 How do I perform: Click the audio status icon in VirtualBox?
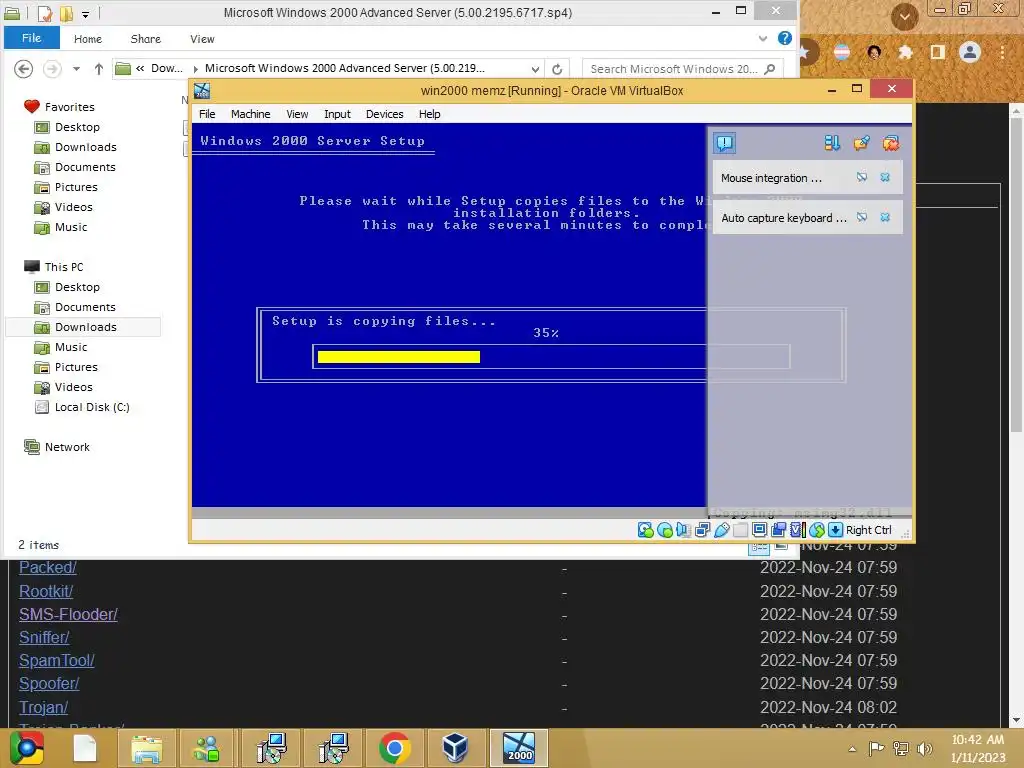click(x=684, y=530)
